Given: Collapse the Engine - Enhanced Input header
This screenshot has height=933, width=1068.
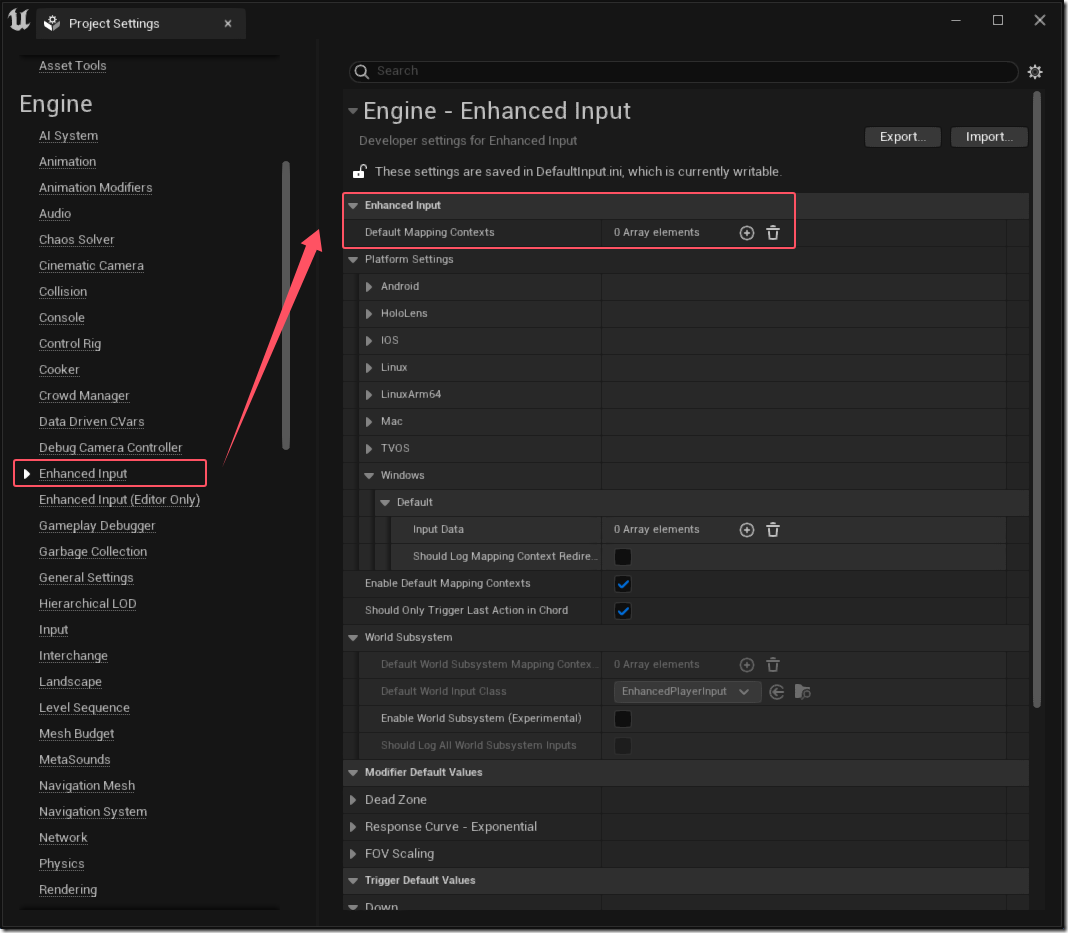Looking at the screenshot, I should pos(352,110).
